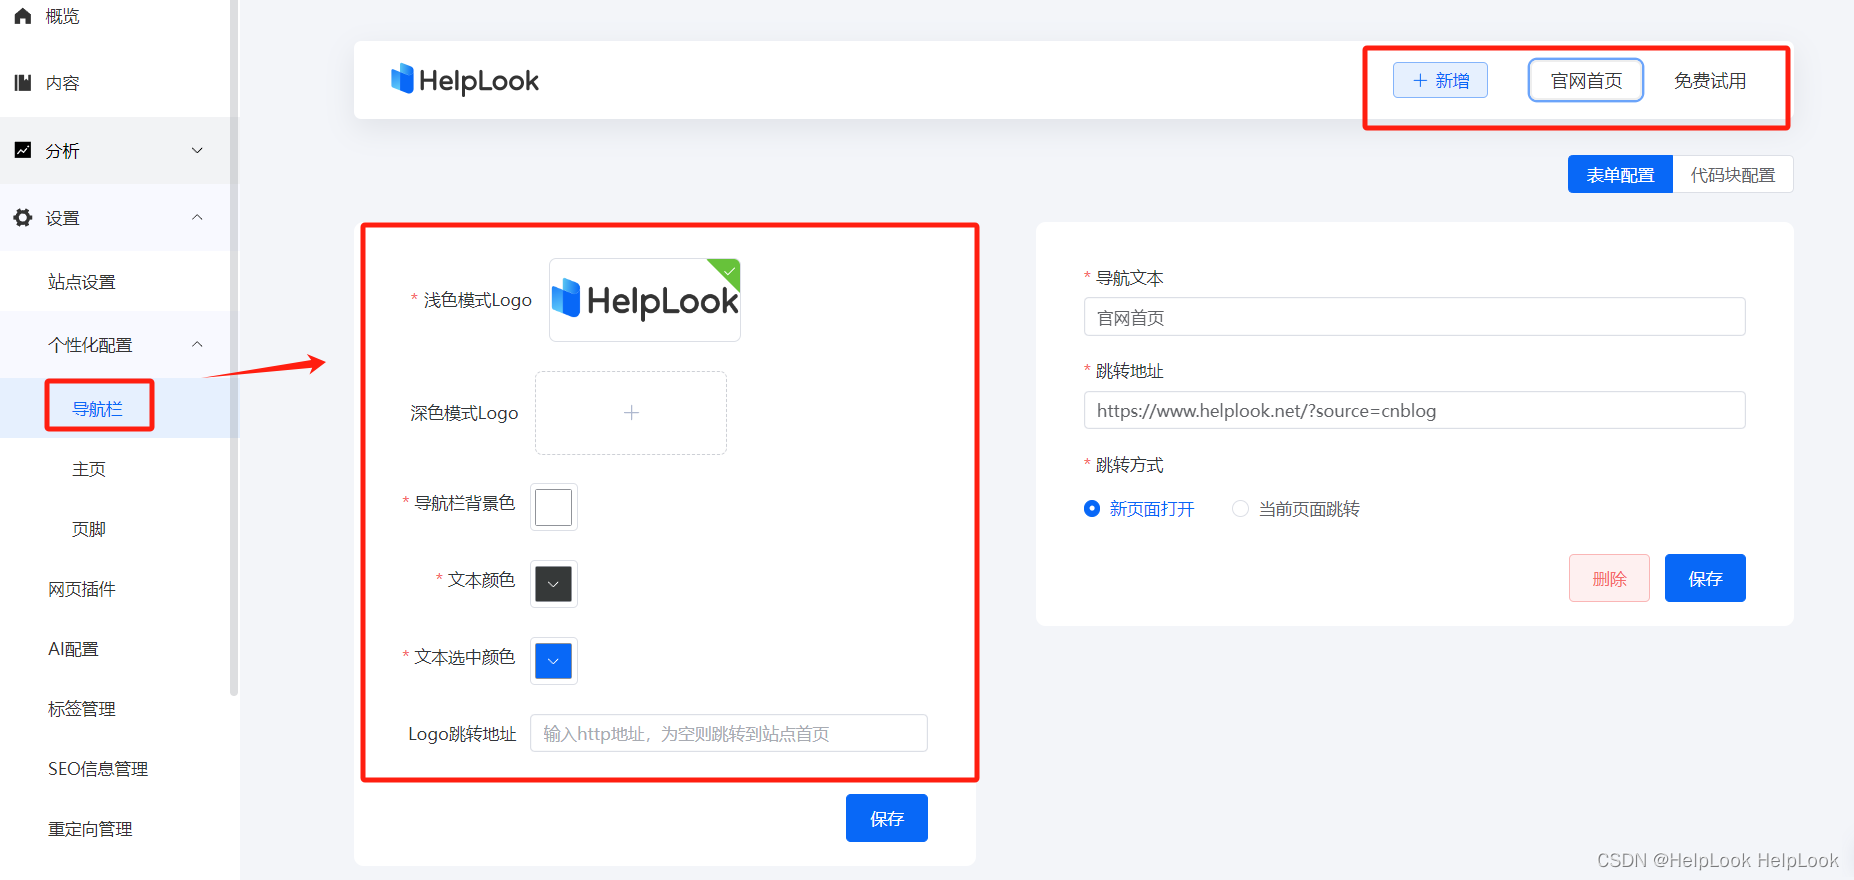Image resolution: width=1854 pixels, height=880 pixels.
Task: Pick the 导航栏背景色 white color swatch
Action: [553, 507]
